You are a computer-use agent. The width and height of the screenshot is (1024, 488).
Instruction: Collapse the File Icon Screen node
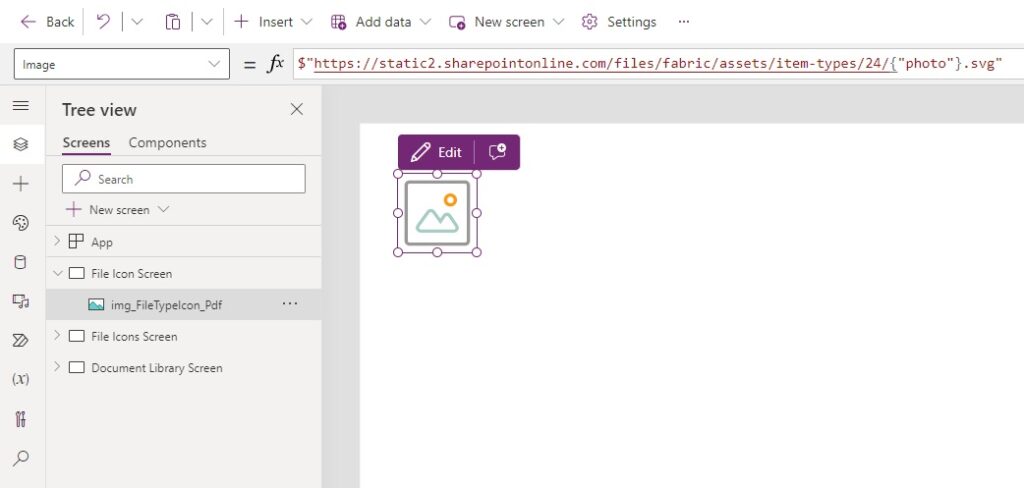(x=57, y=273)
